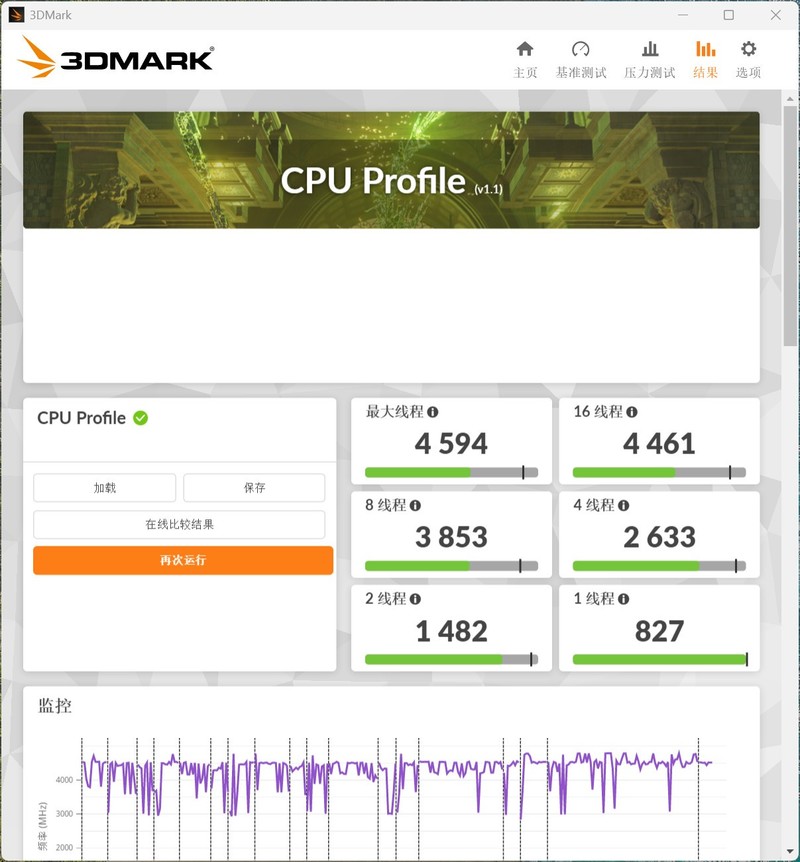800x862 pixels.
Task: Click the 4000 frequency axis label
Action: click(x=64, y=780)
